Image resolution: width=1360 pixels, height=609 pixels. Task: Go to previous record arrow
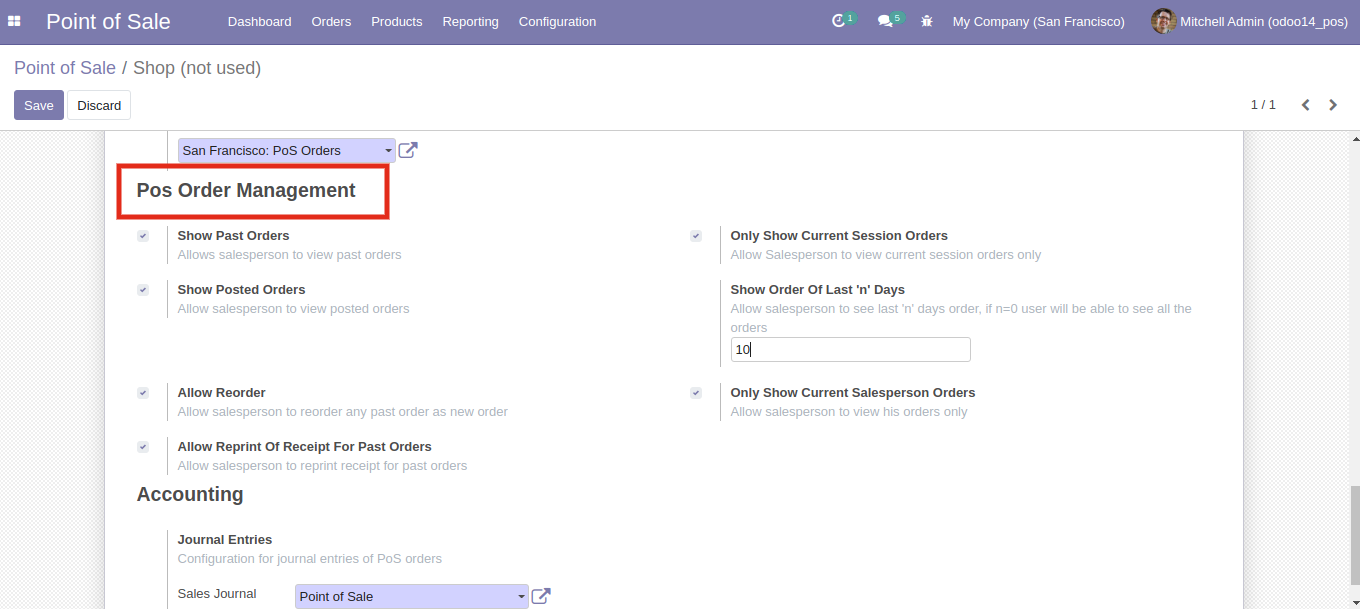(x=1305, y=105)
